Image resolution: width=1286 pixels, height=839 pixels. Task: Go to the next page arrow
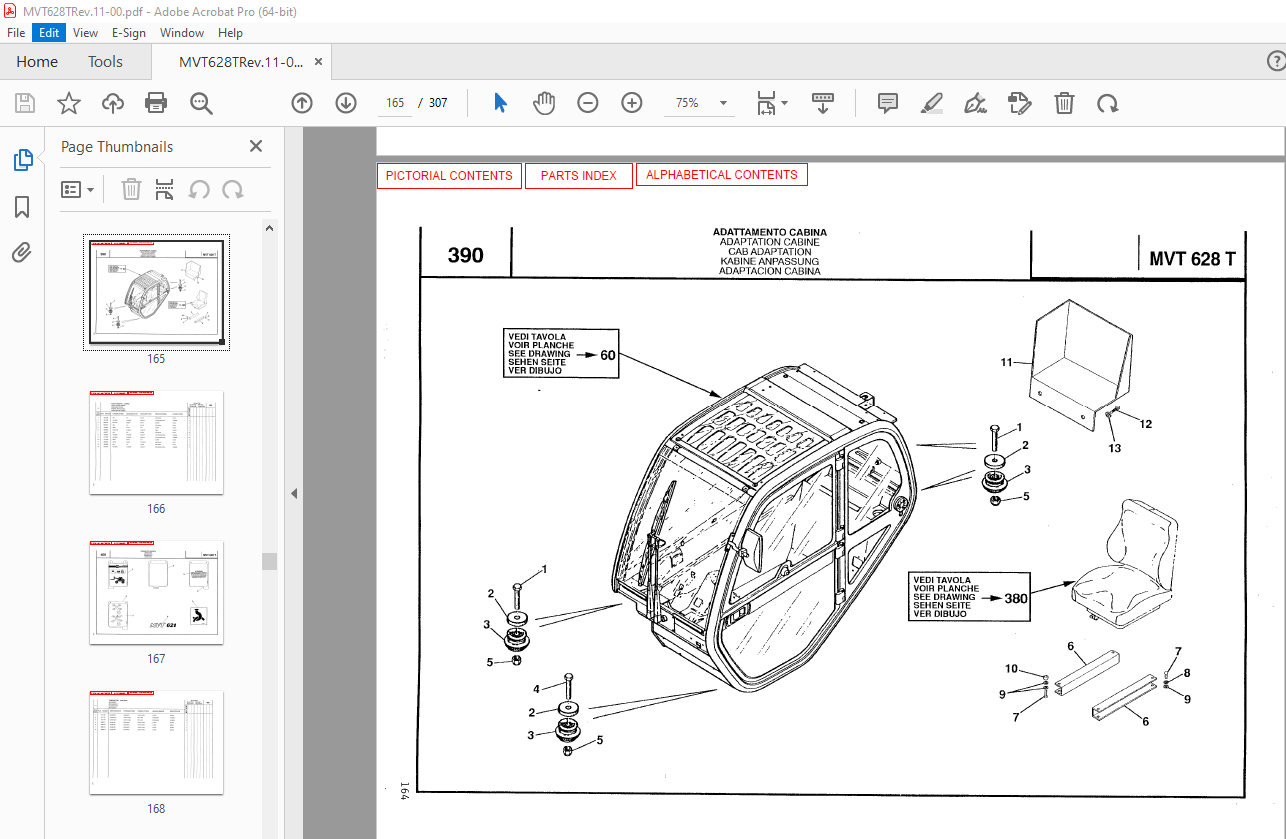(x=346, y=103)
